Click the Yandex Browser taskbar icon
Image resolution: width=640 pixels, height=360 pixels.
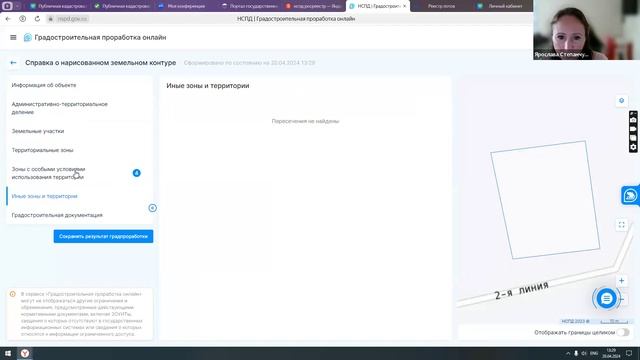pos(25,353)
